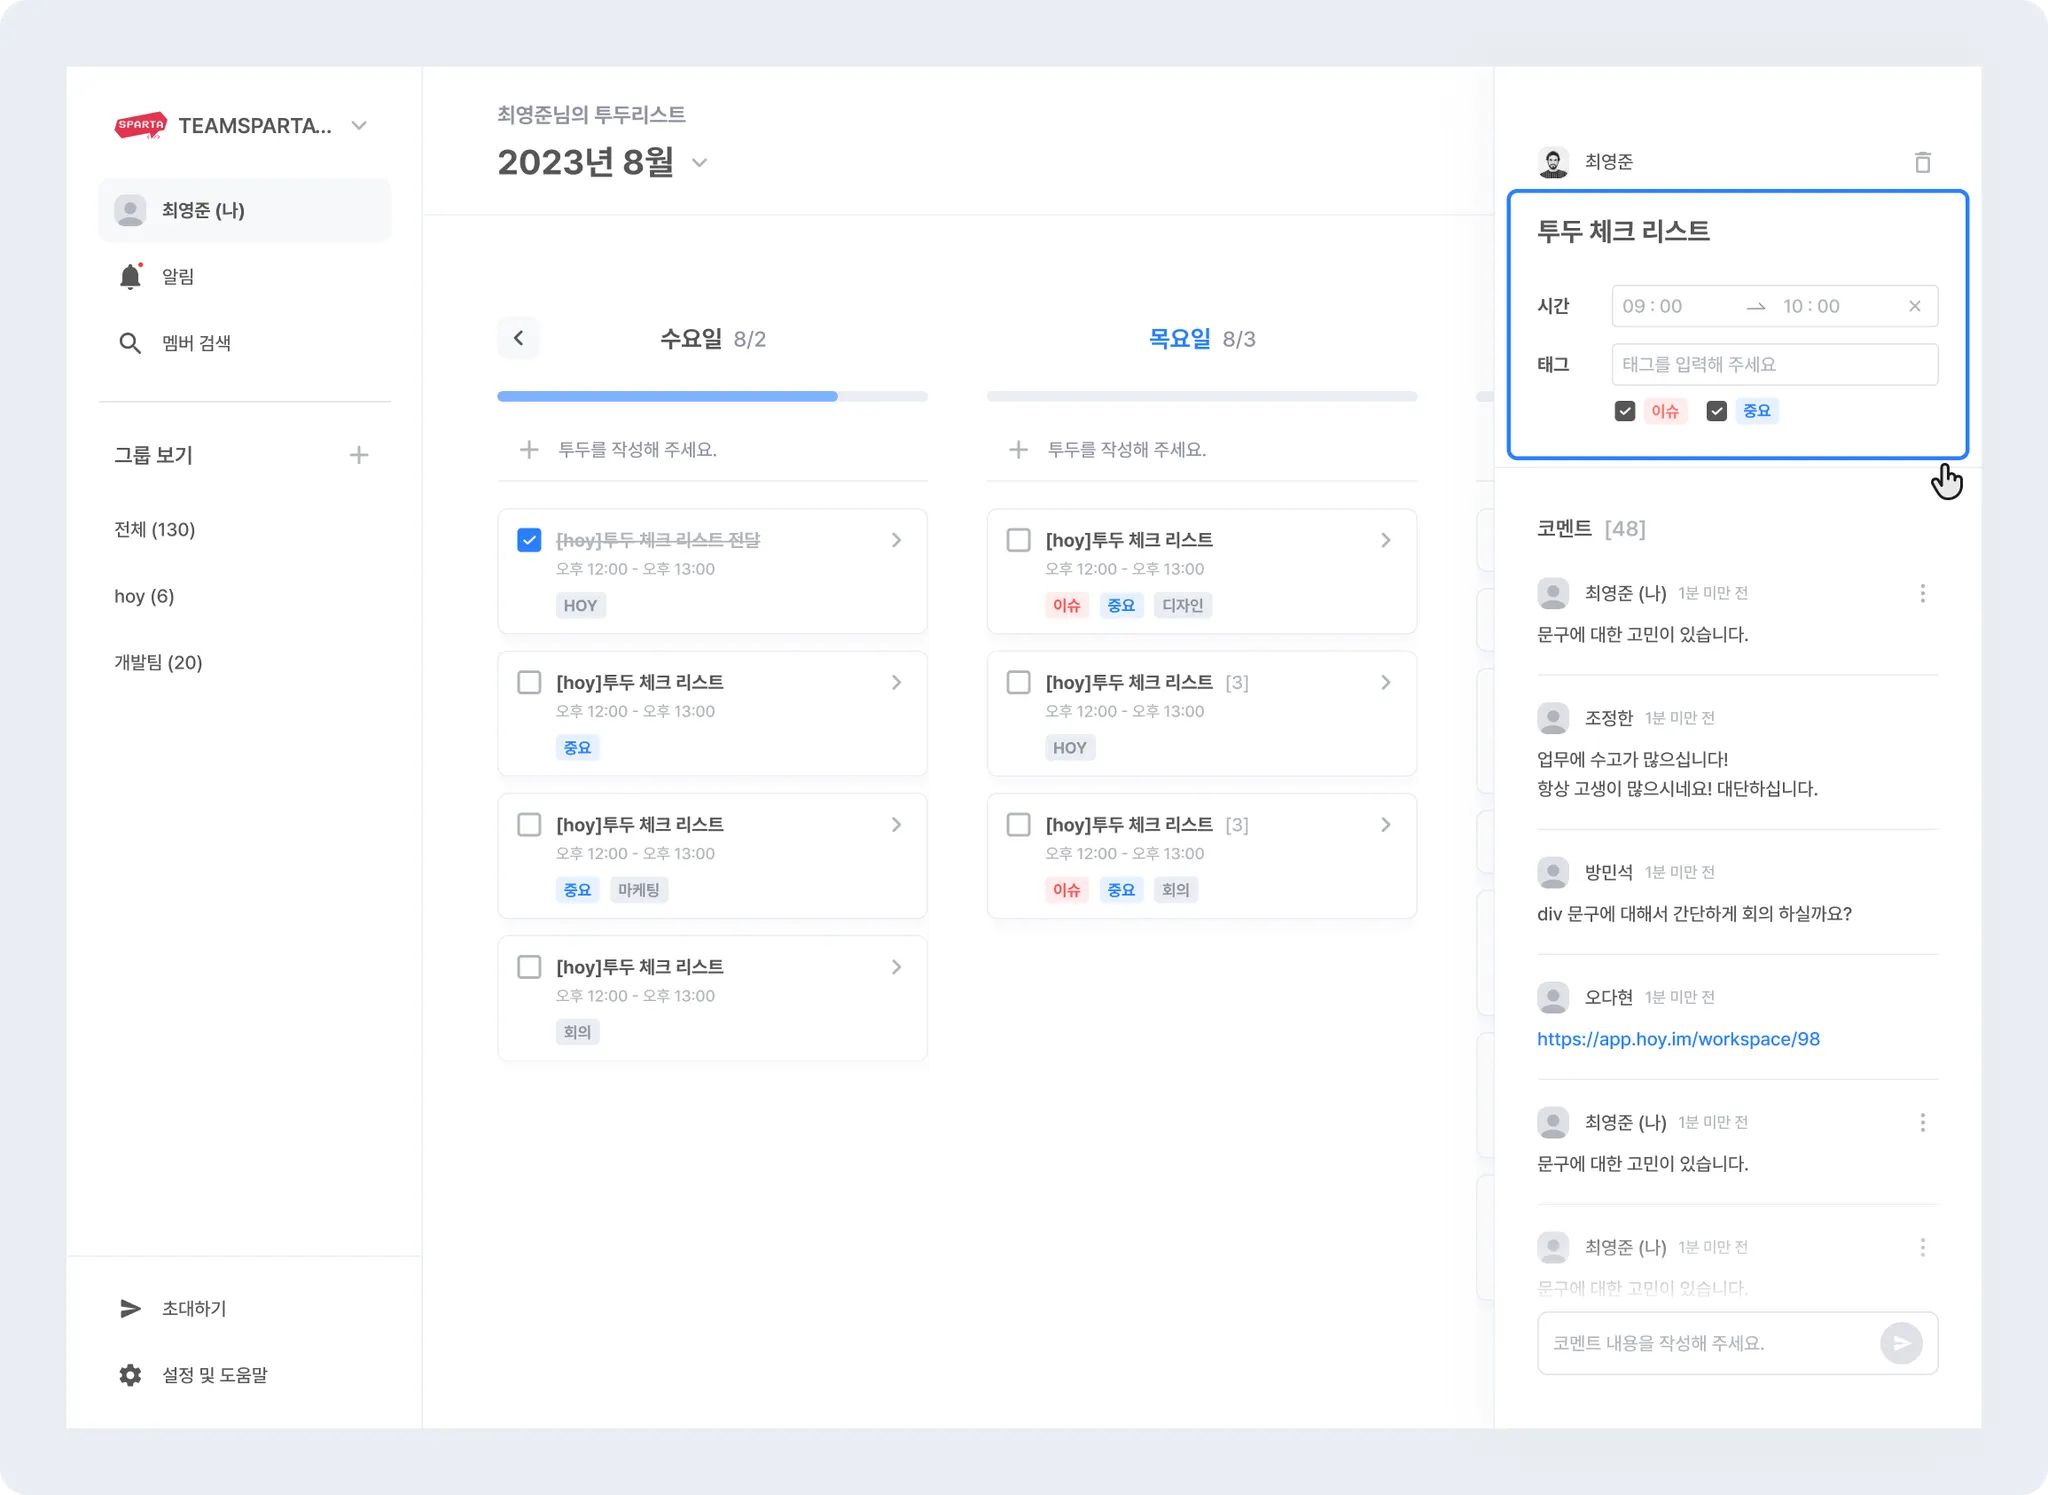The height and width of the screenshot is (1495, 2048).
Task: Toggle the 이슈 tag checkbox
Action: tap(1625, 411)
